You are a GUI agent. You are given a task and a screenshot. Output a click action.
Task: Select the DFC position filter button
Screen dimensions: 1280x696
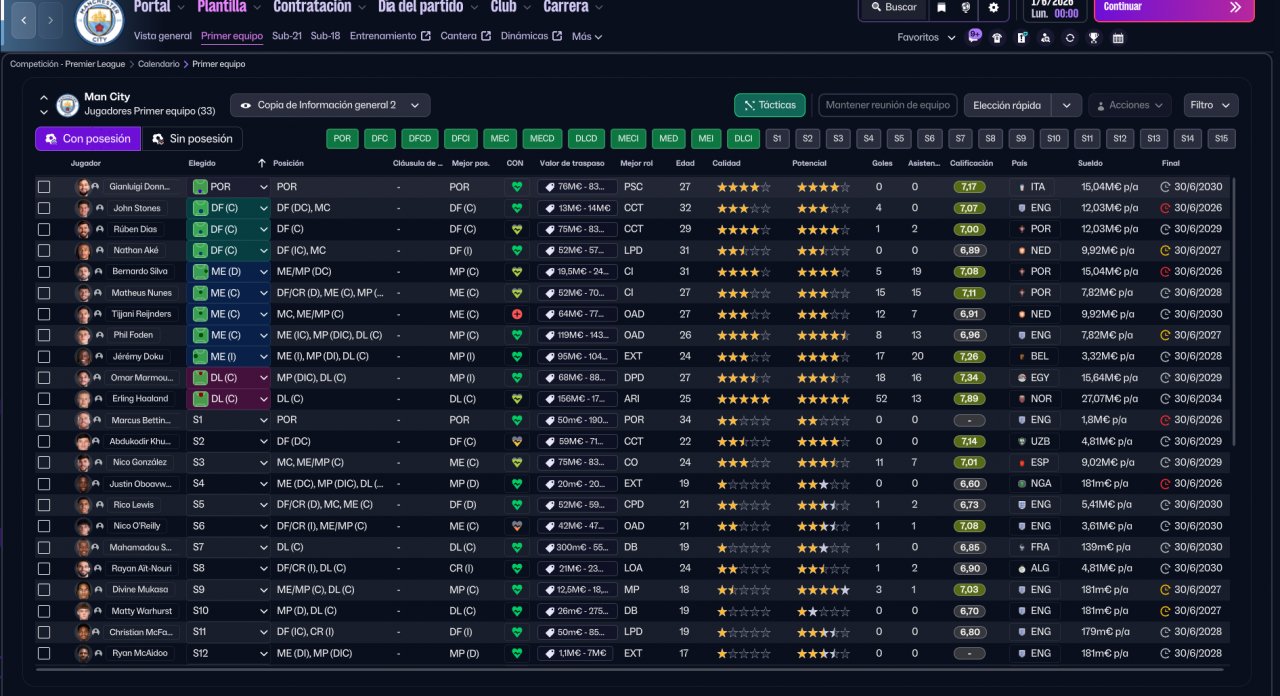(379, 139)
